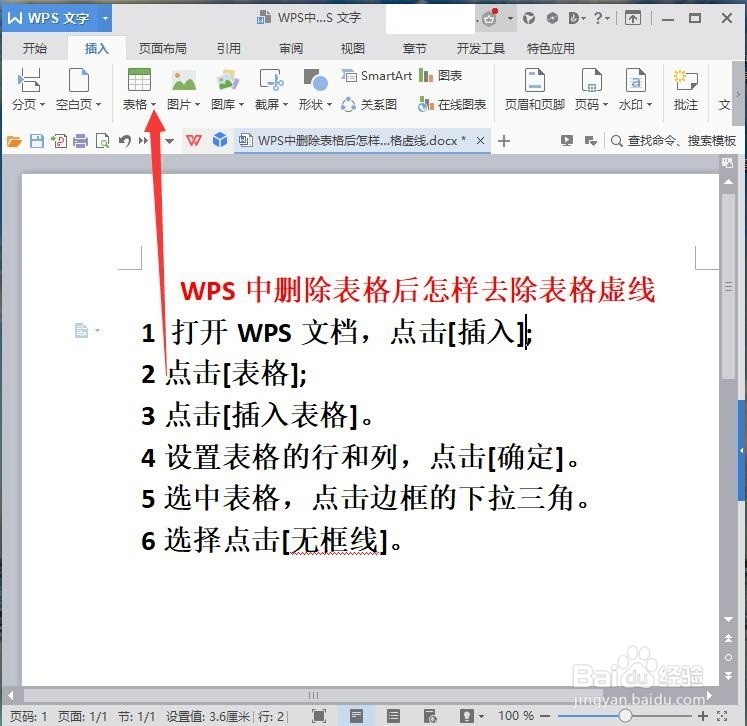Undo the last action
The width and height of the screenshot is (747, 726).
125,141
